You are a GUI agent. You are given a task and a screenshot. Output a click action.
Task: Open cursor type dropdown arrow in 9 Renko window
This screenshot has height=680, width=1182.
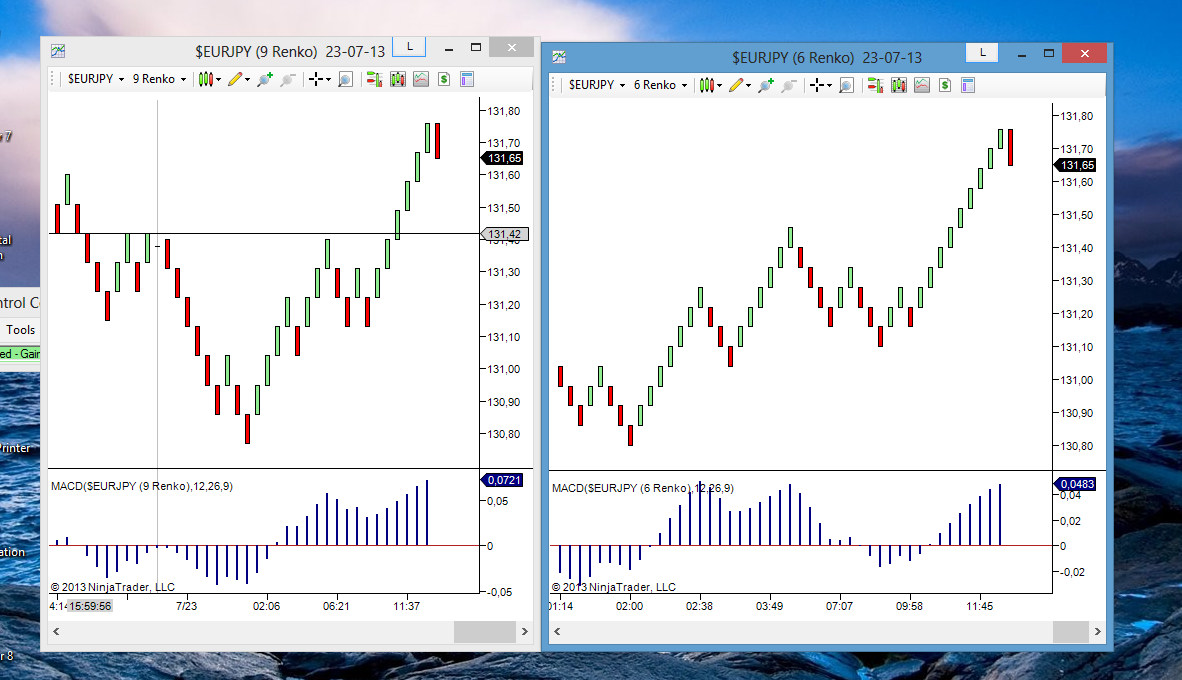pyautogui.click(x=328, y=79)
